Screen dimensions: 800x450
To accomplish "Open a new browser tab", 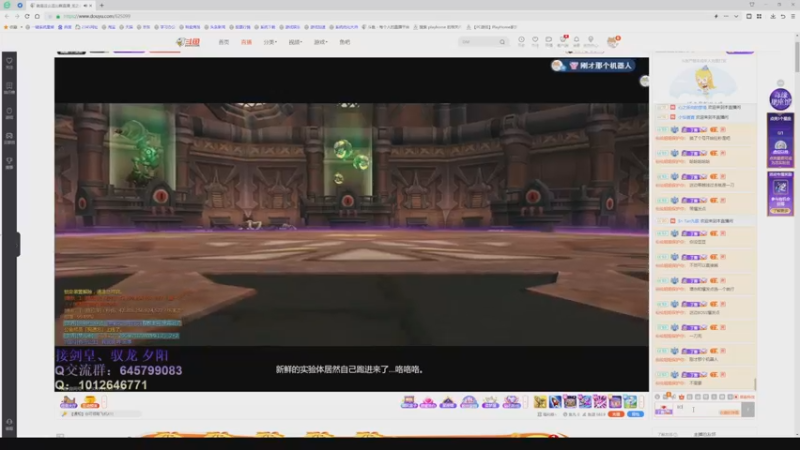I will click(x=102, y=5).
